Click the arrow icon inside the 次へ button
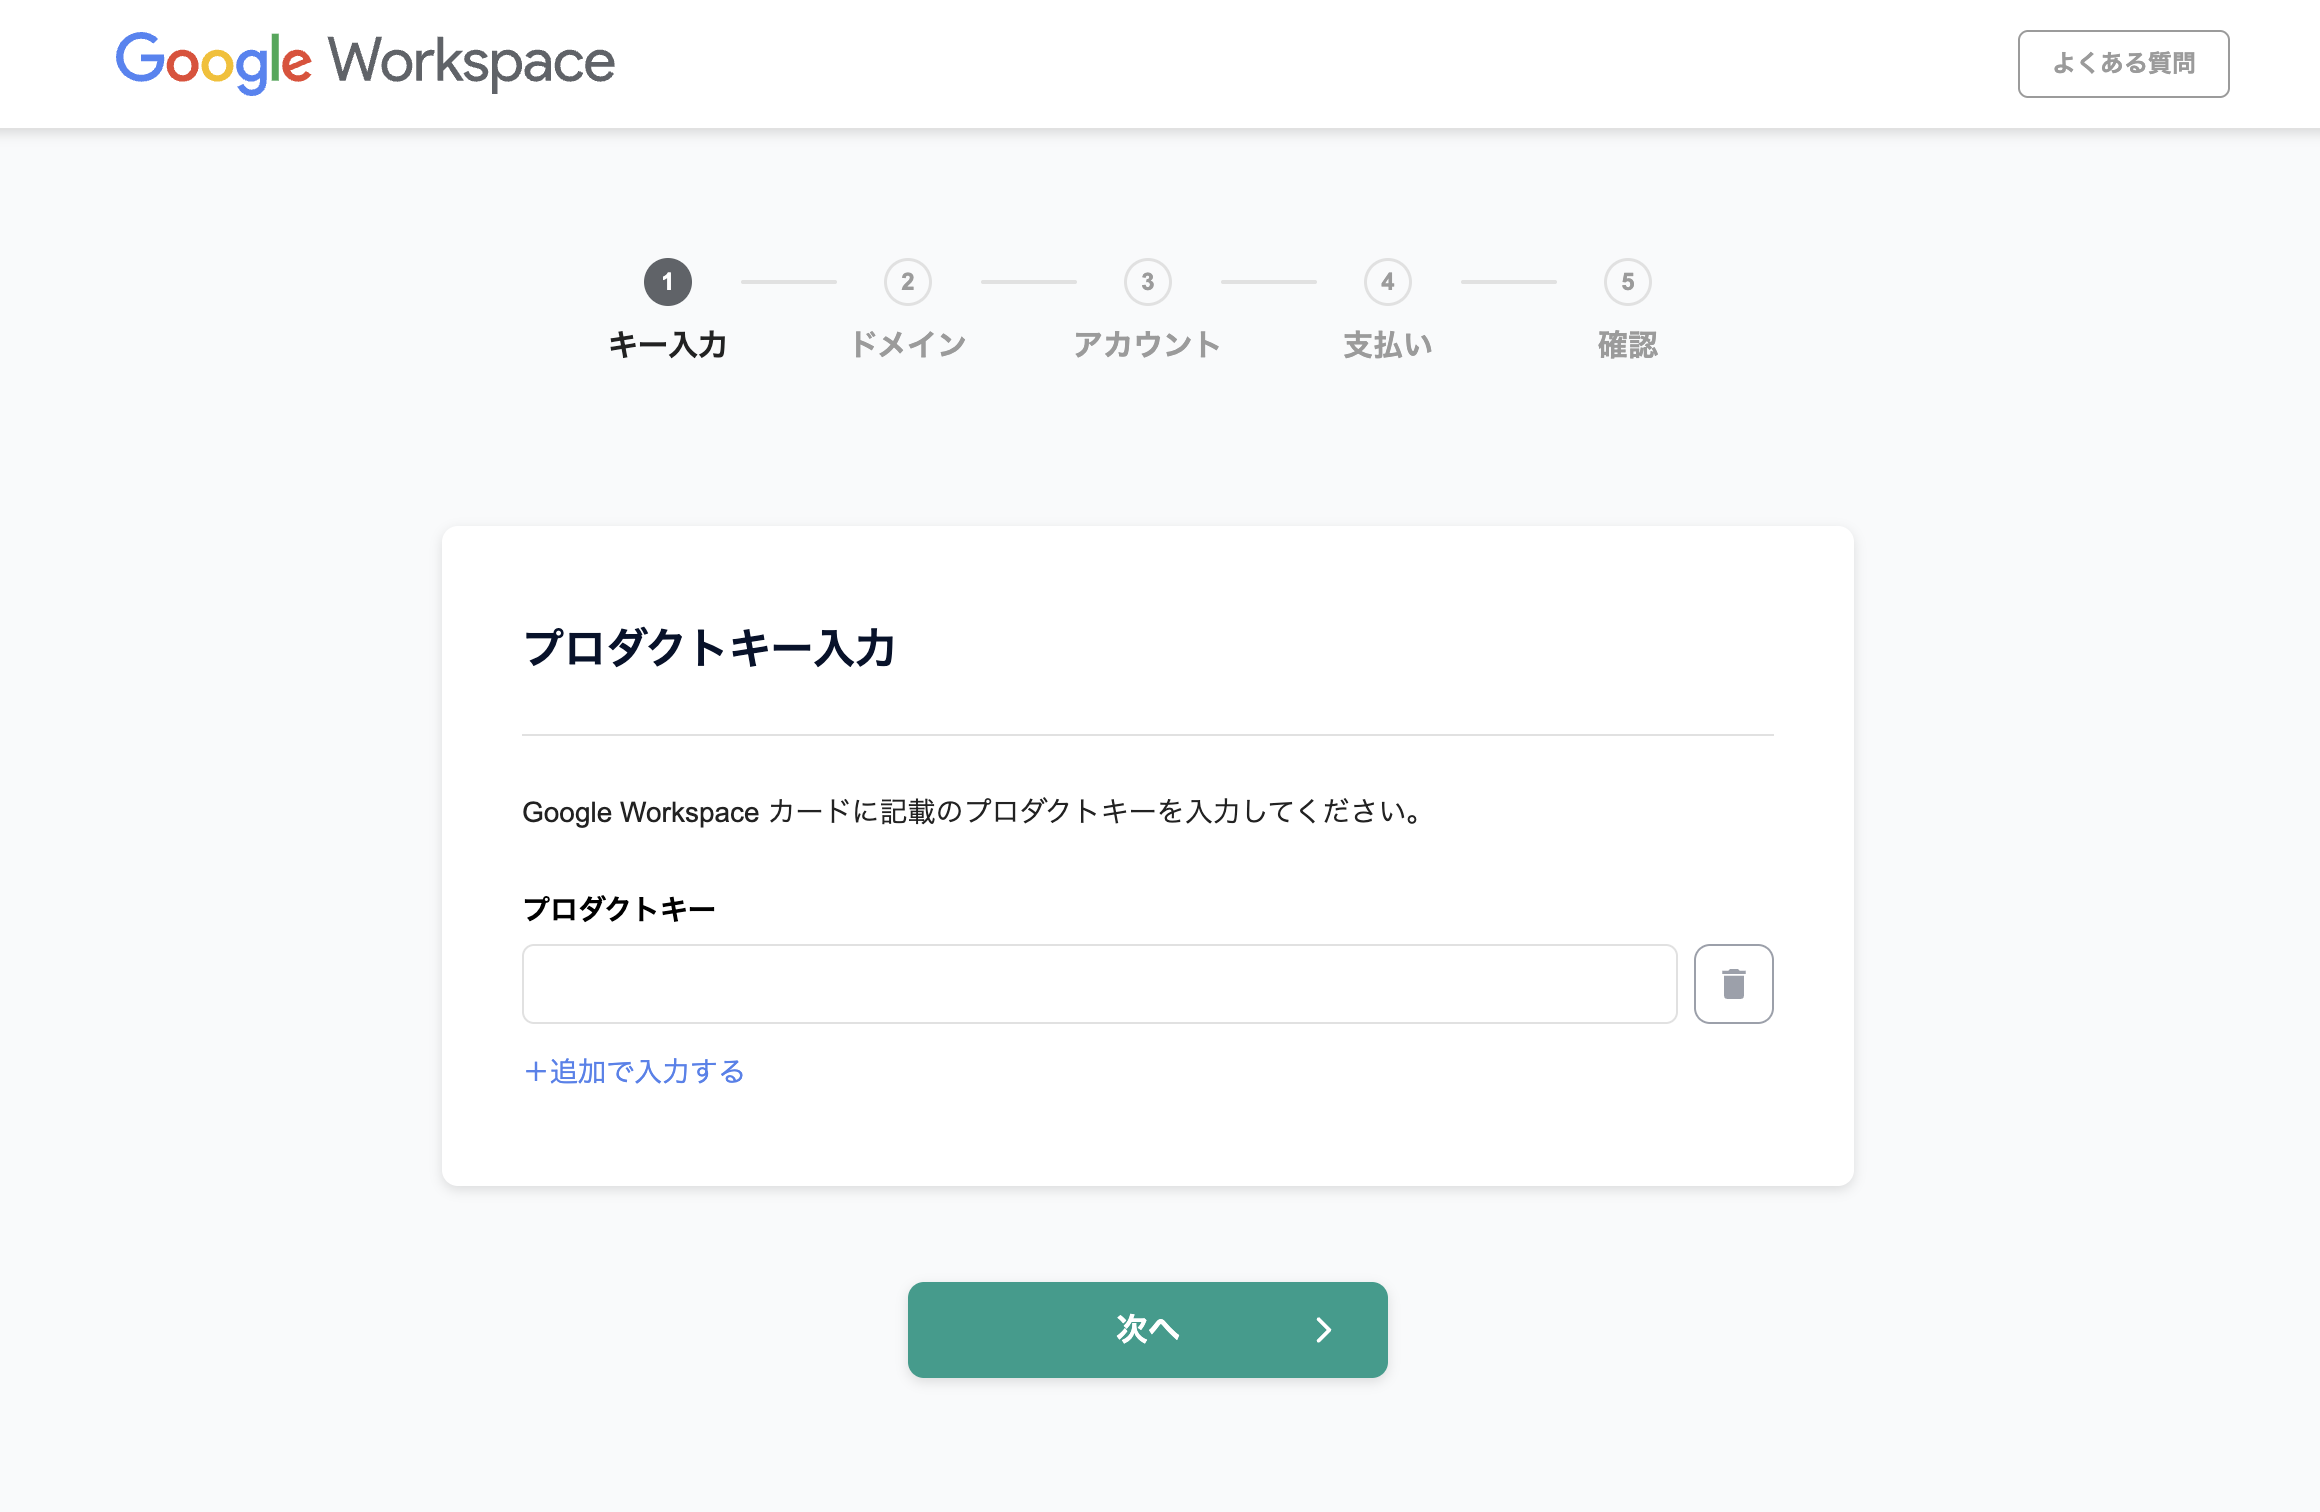Image resolution: width=2320 pixels, height=1512 pixels. click(x=1324, y=1330)
